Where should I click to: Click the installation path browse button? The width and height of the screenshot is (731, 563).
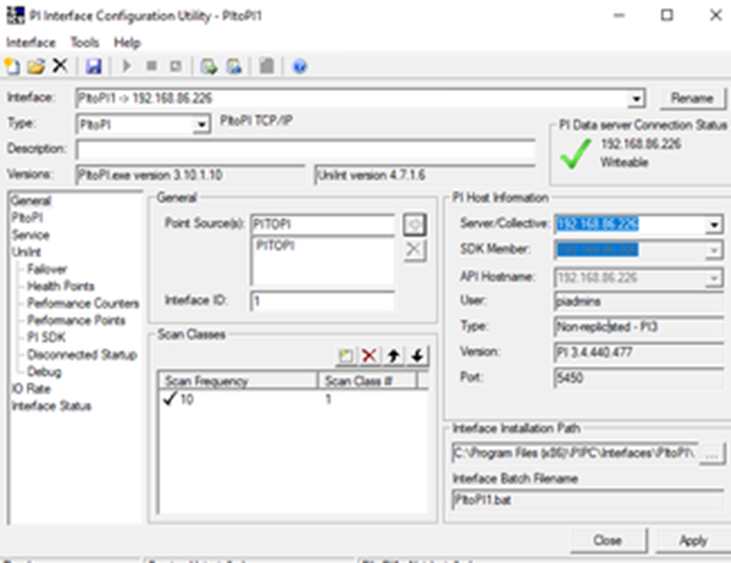[712, 453]
